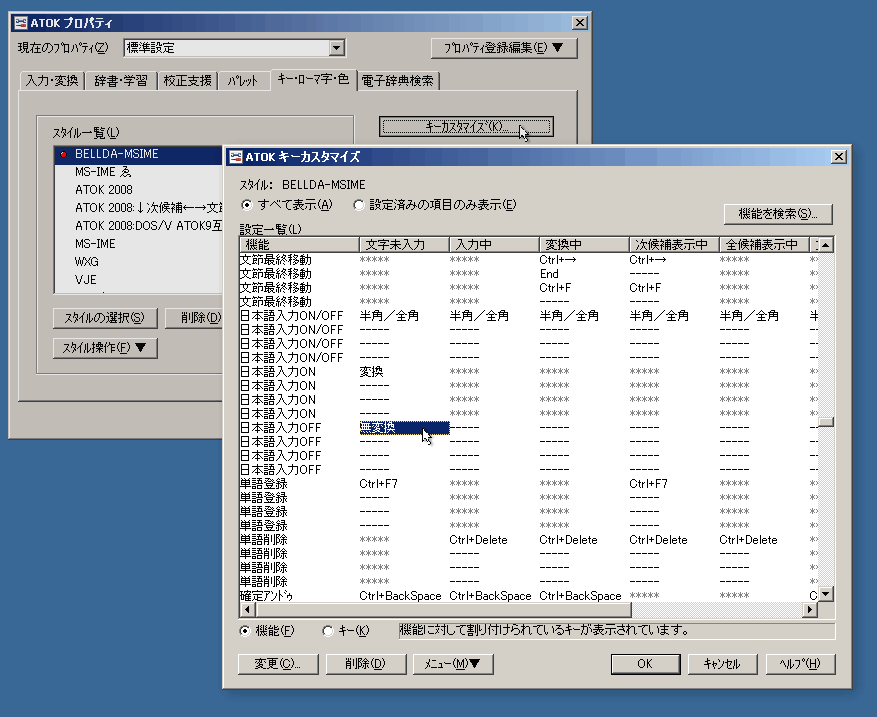Switch to 校正支援 tab
Screen dimensions: 877x717
pos(187,81)
